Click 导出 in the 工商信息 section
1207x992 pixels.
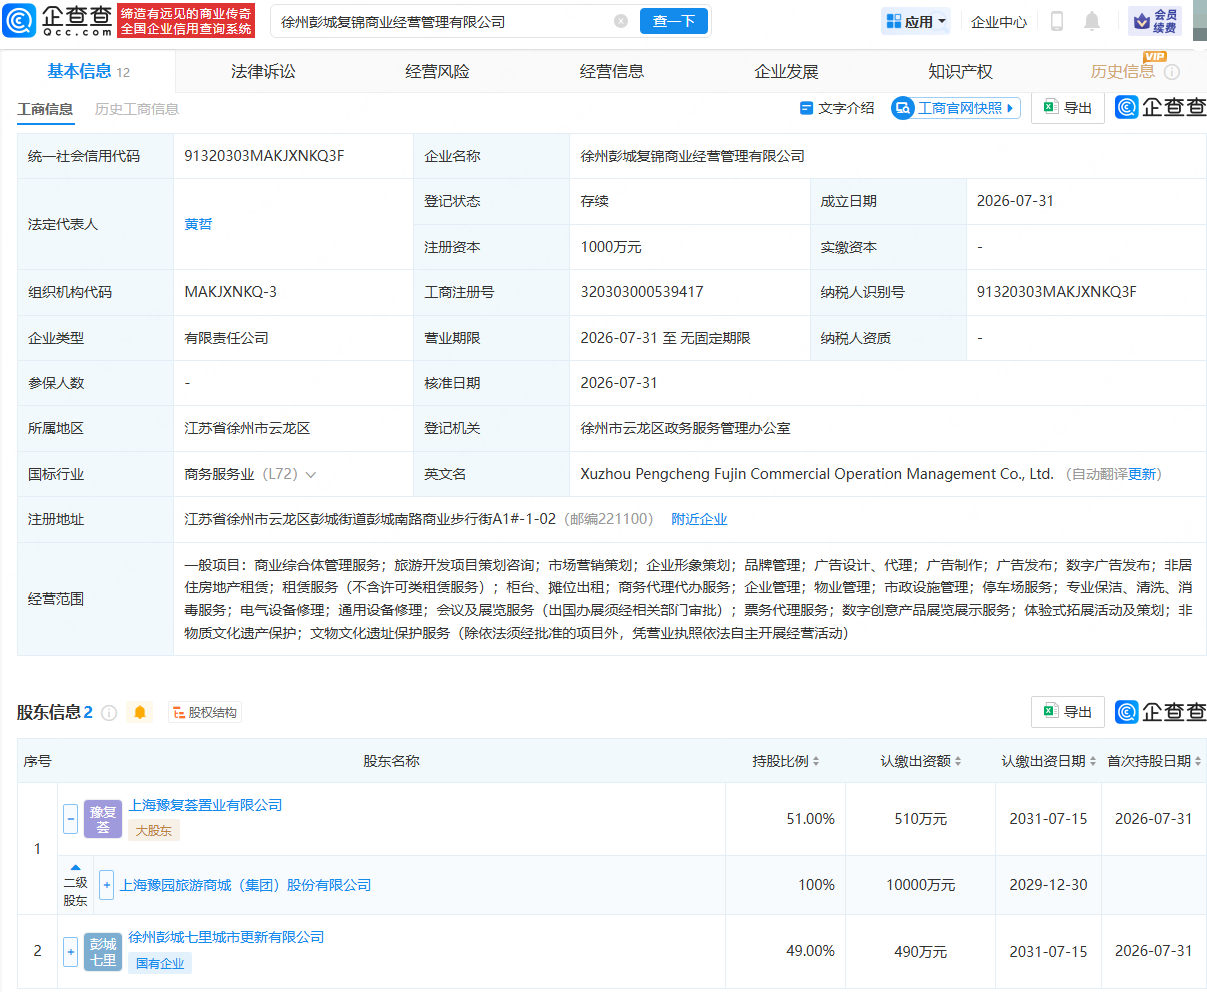coord(1068,108)
